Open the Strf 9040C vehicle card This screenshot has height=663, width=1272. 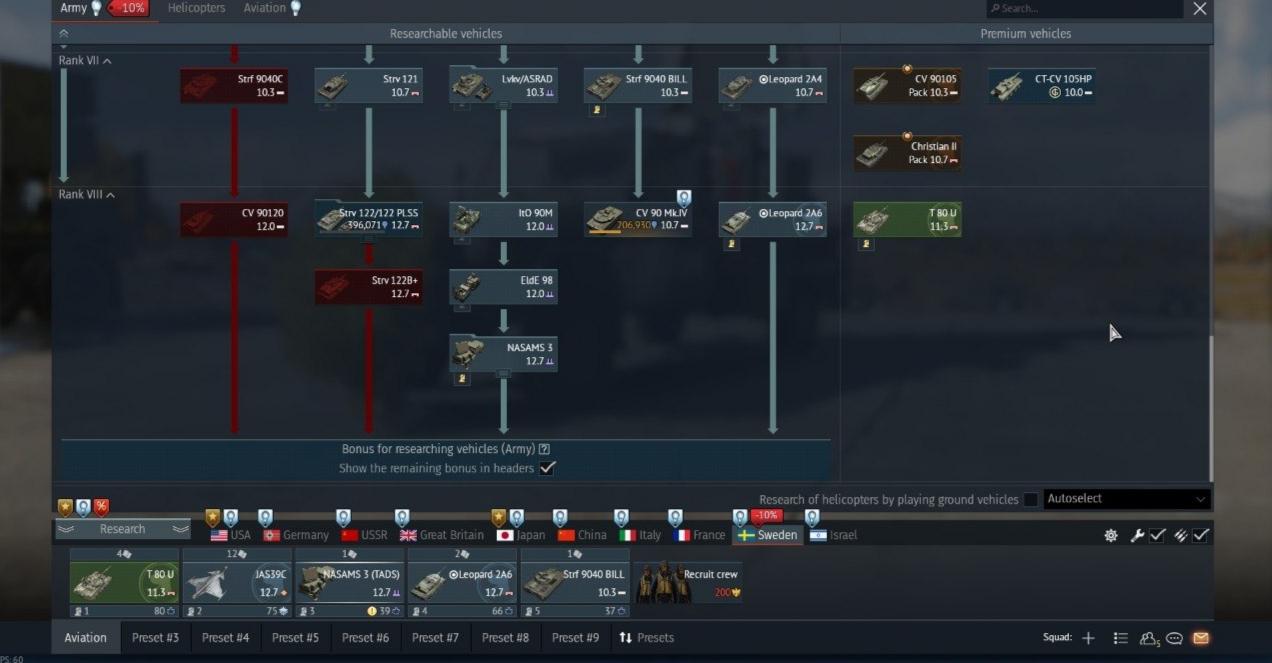click(x=234, y=86)
